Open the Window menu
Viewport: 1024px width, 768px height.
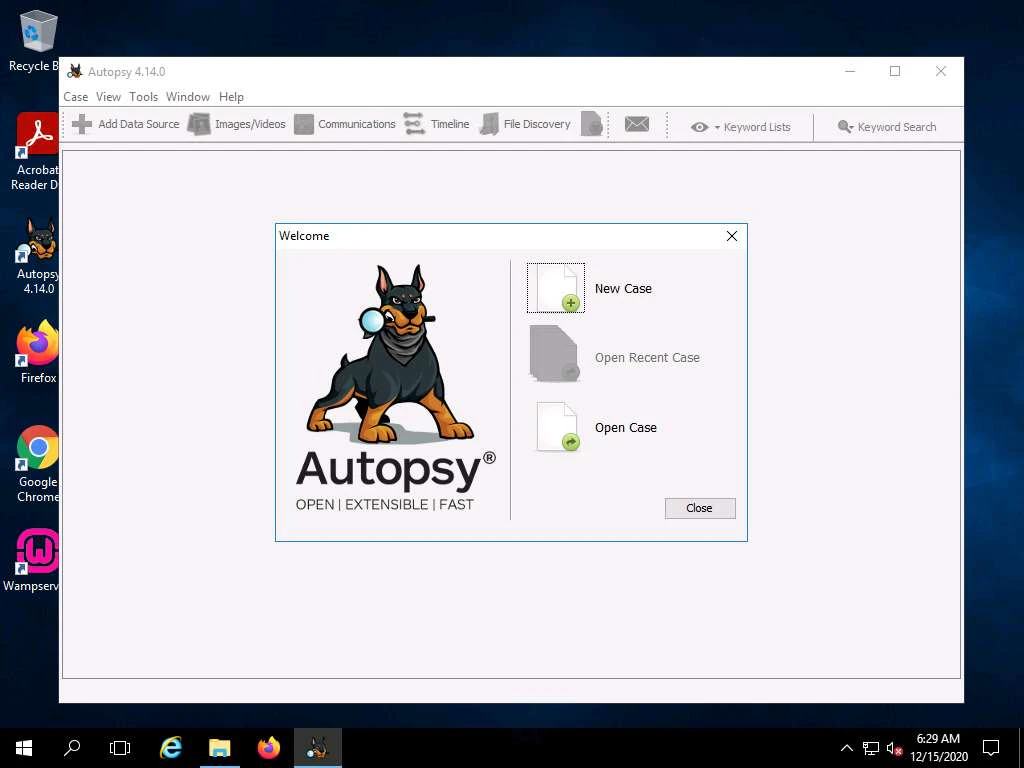188,97
